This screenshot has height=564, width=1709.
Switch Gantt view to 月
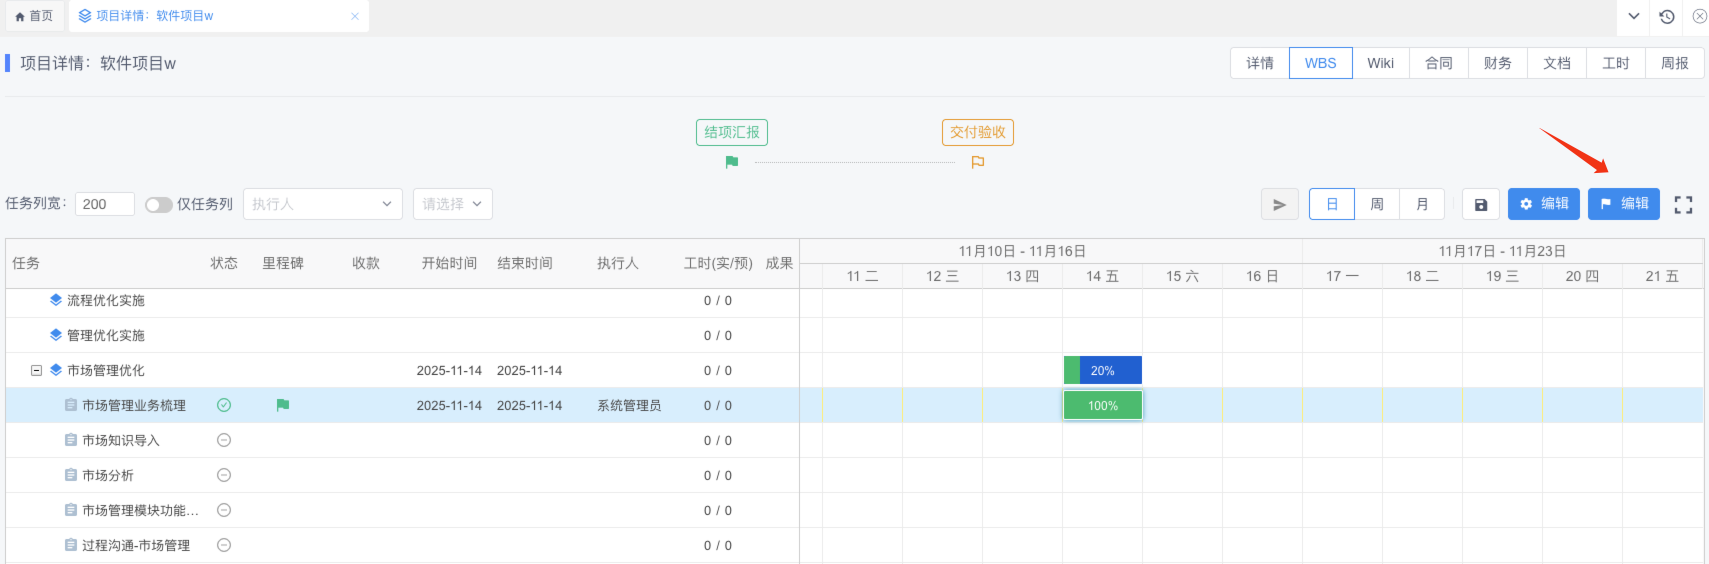pos(1422,204)
